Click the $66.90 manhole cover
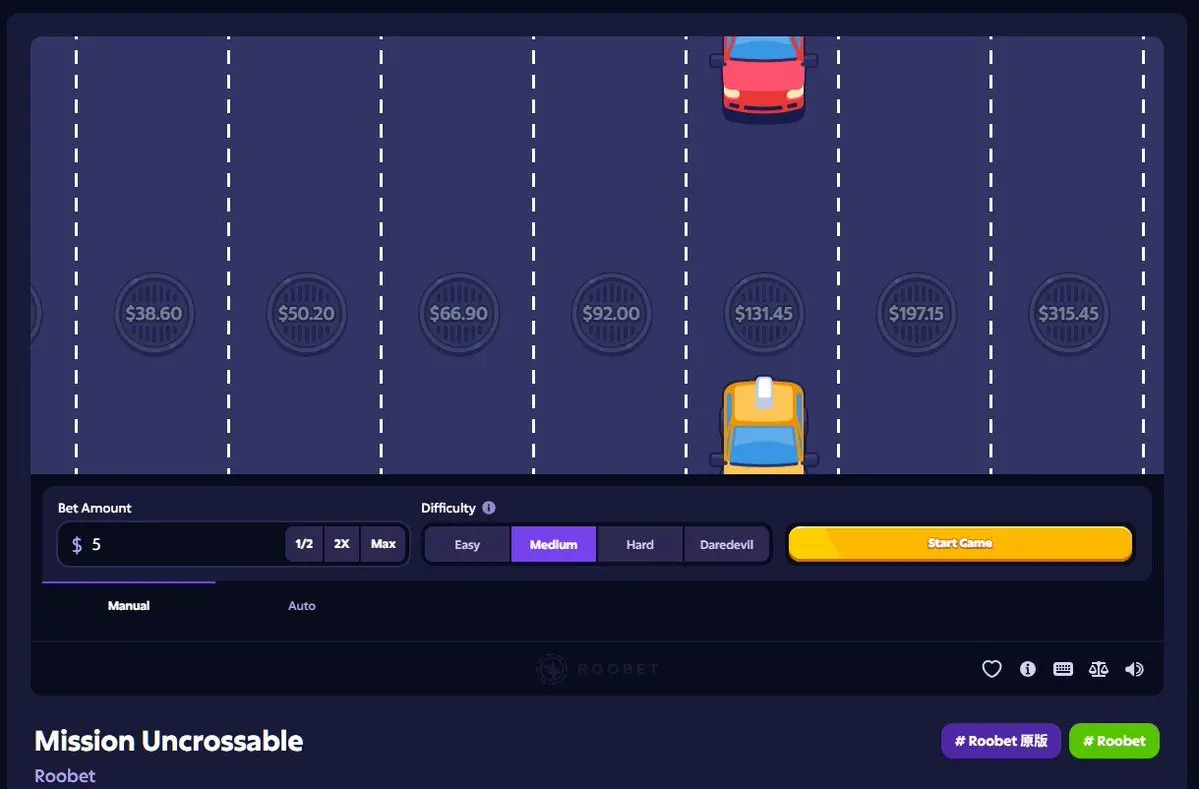Image resolution: width=1199 pixels, height=789 pixels. 459,313
